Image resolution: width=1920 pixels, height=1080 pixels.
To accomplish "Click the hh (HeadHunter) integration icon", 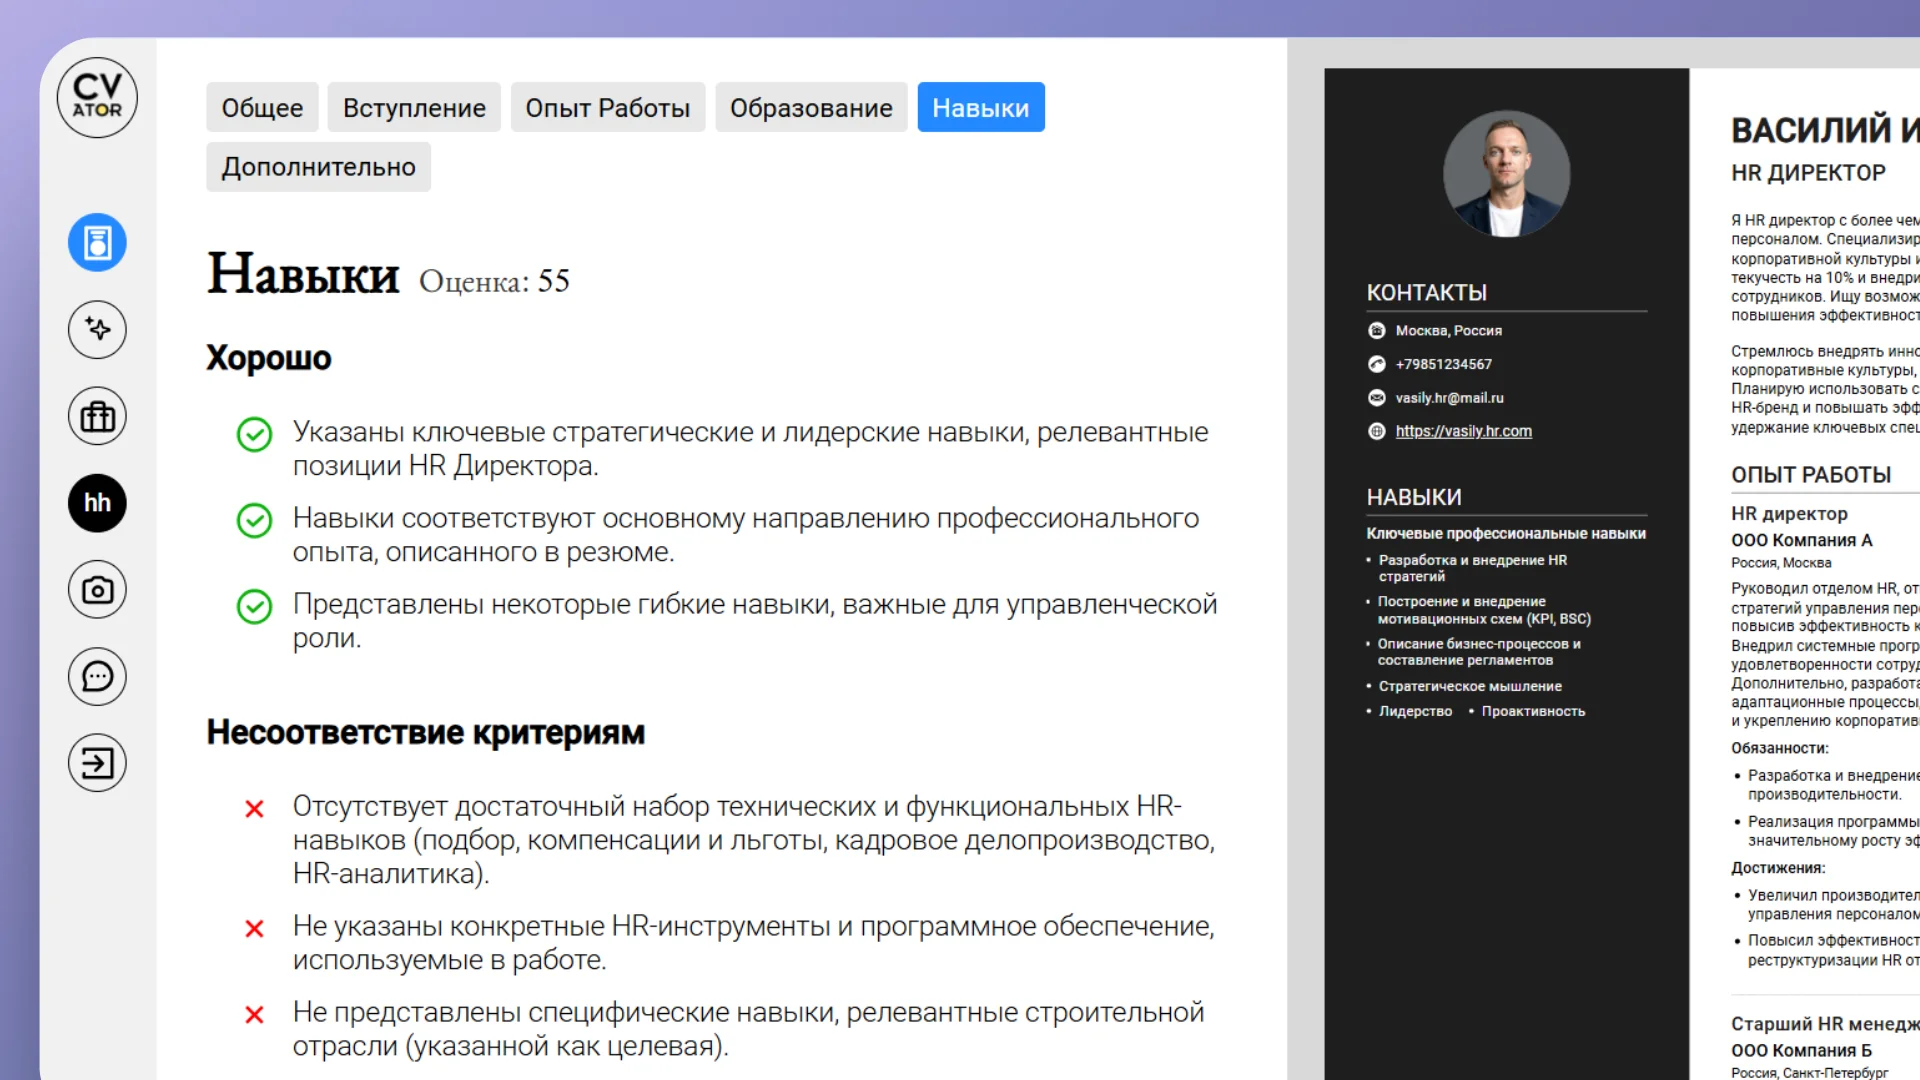I will pyautogui.click(x=96, y=503).
